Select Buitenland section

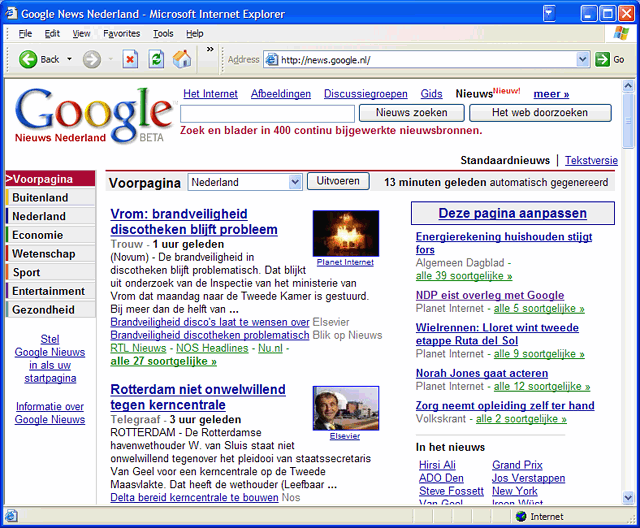51,197
